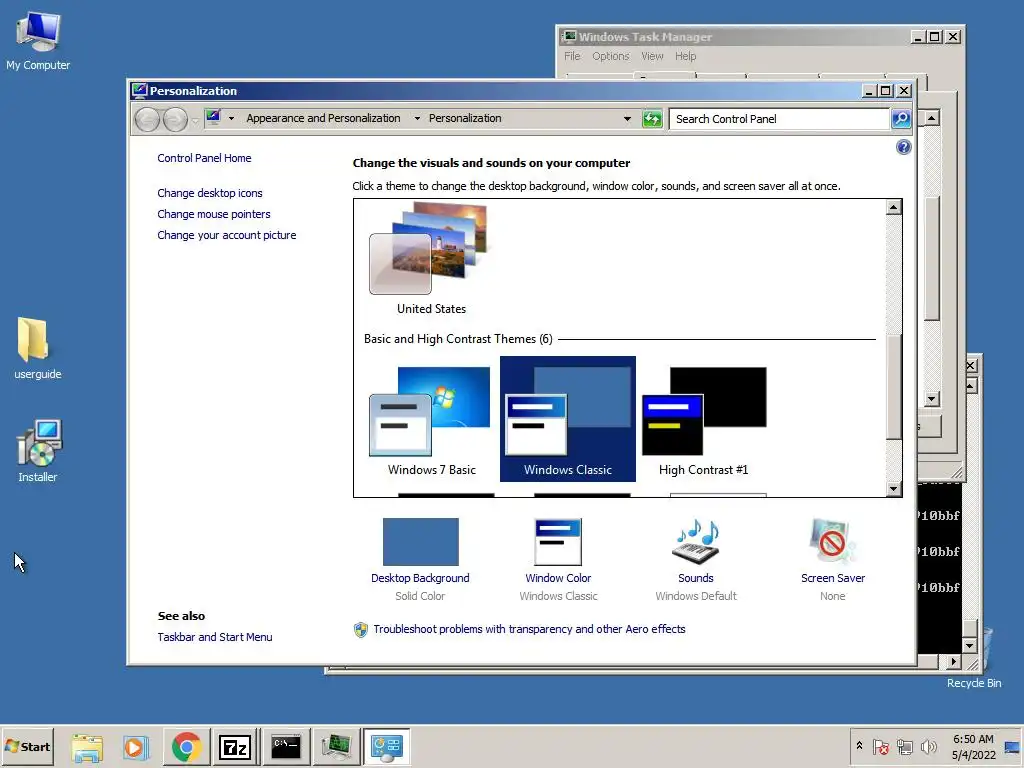
Task: Expand dropdown arrow before Appearance and Personalization
Action: pyautogui.click(x=231, y=119)
